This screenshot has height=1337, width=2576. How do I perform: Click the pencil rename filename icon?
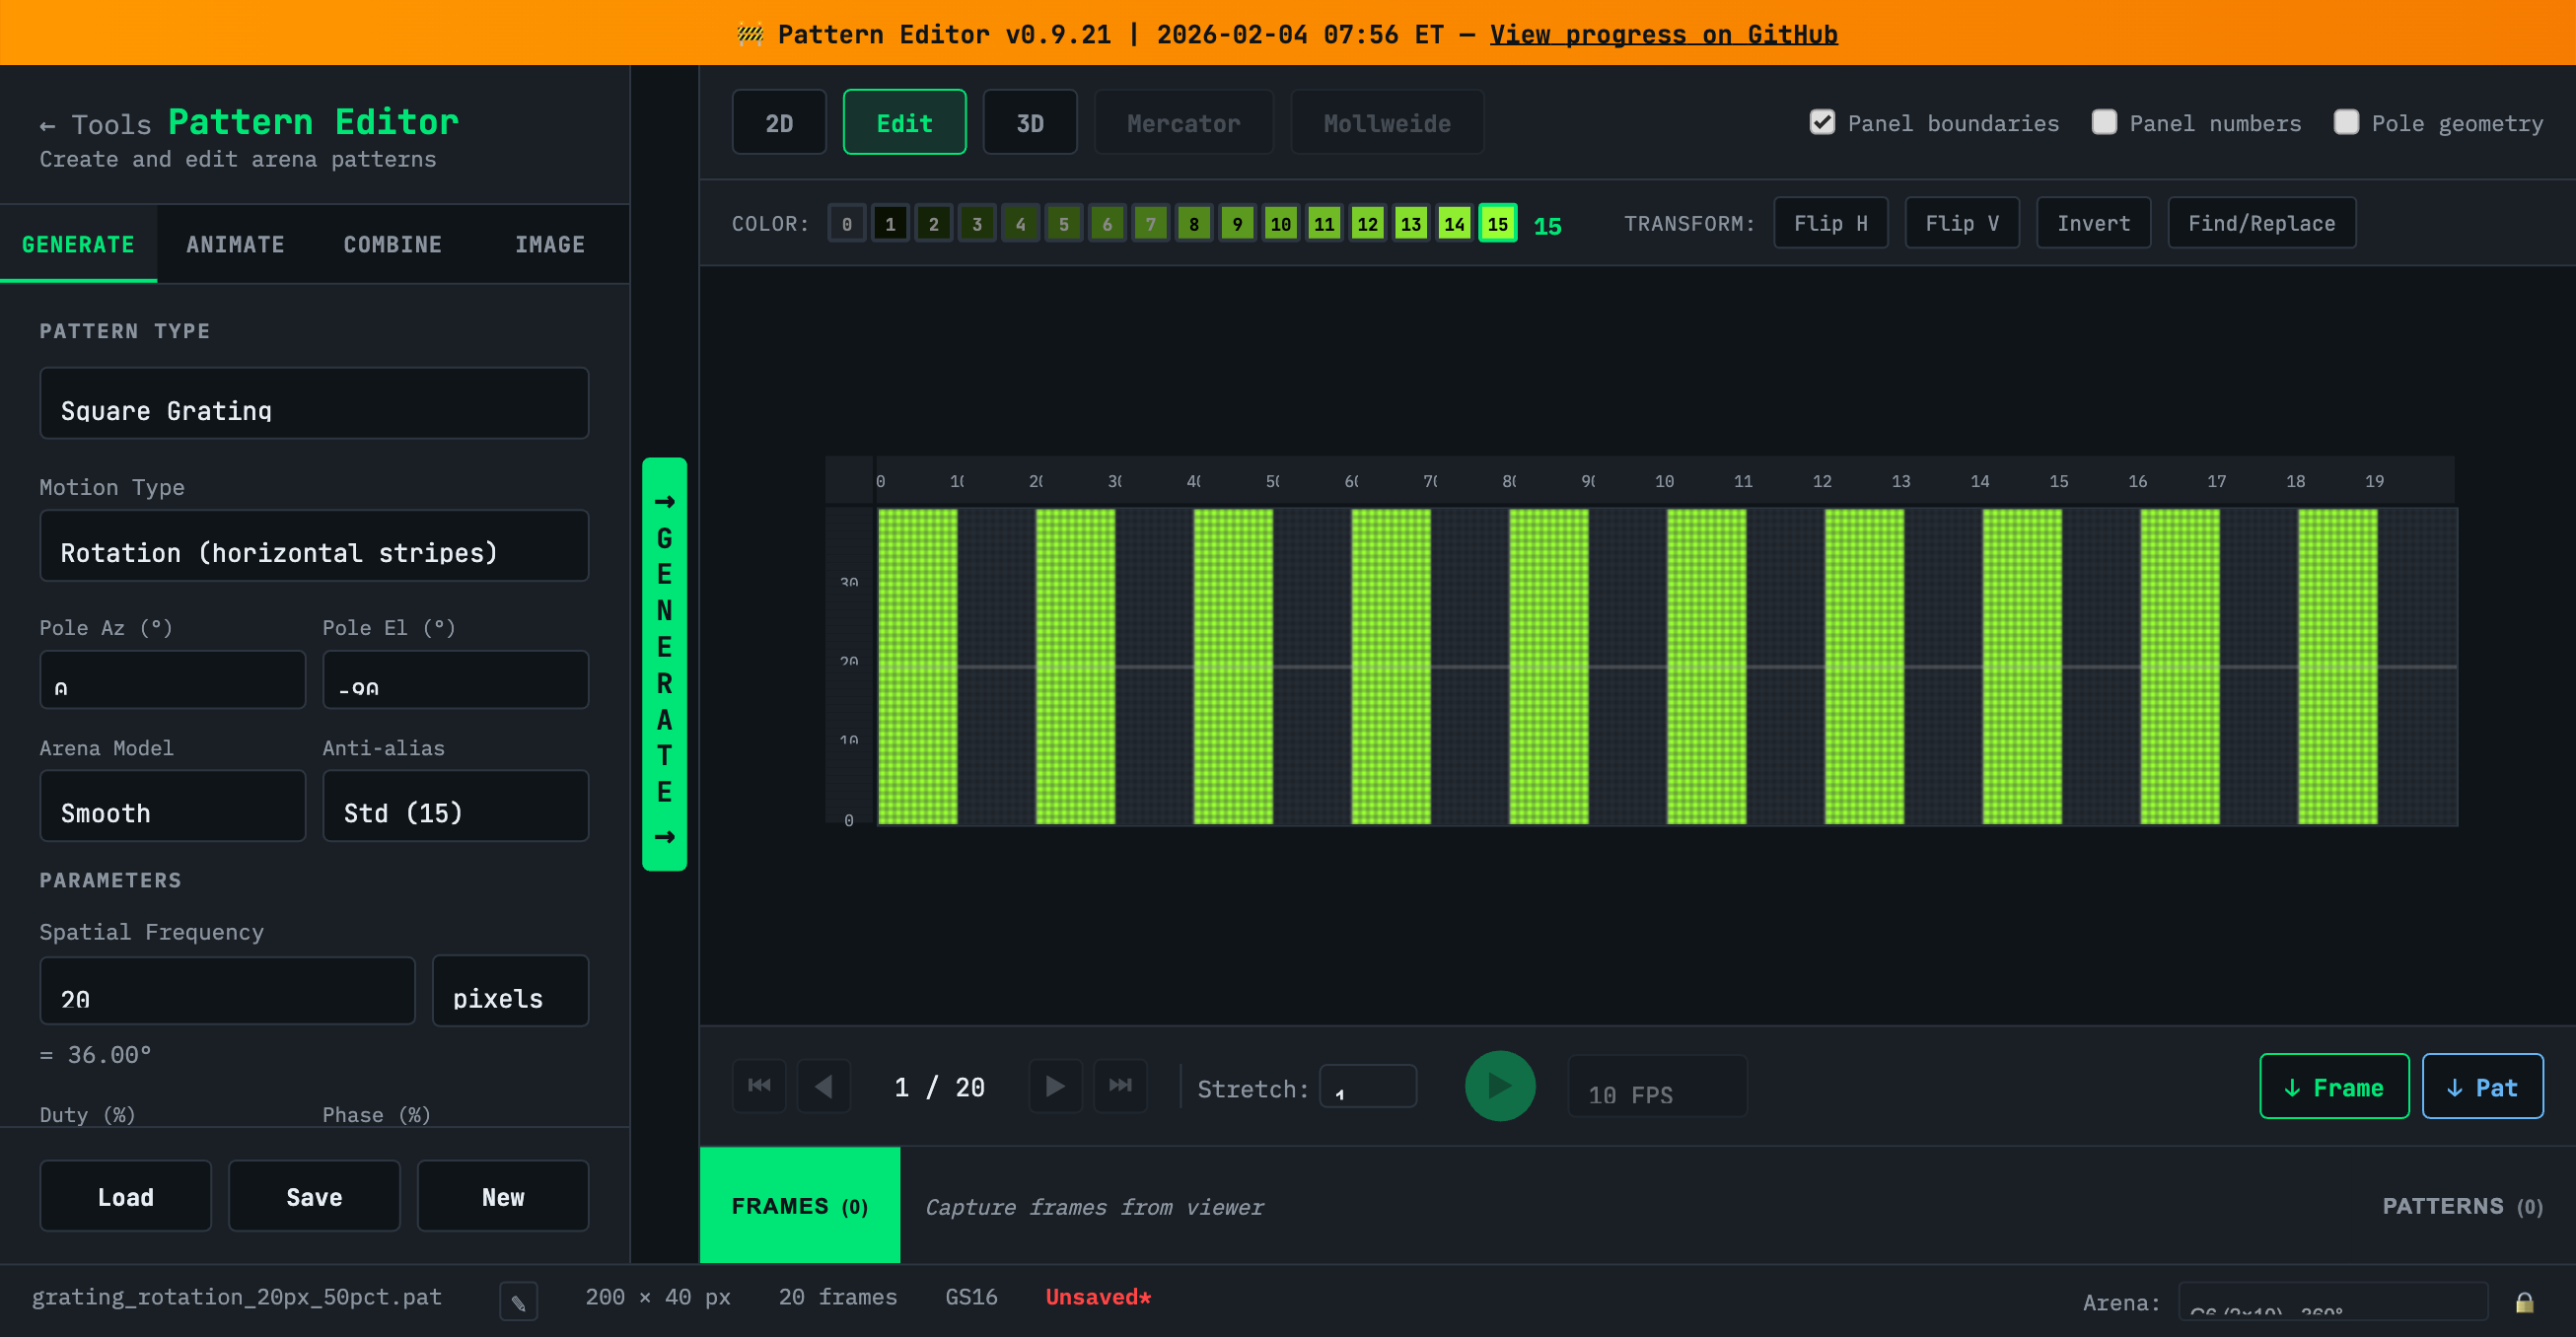coord(518,1302)
